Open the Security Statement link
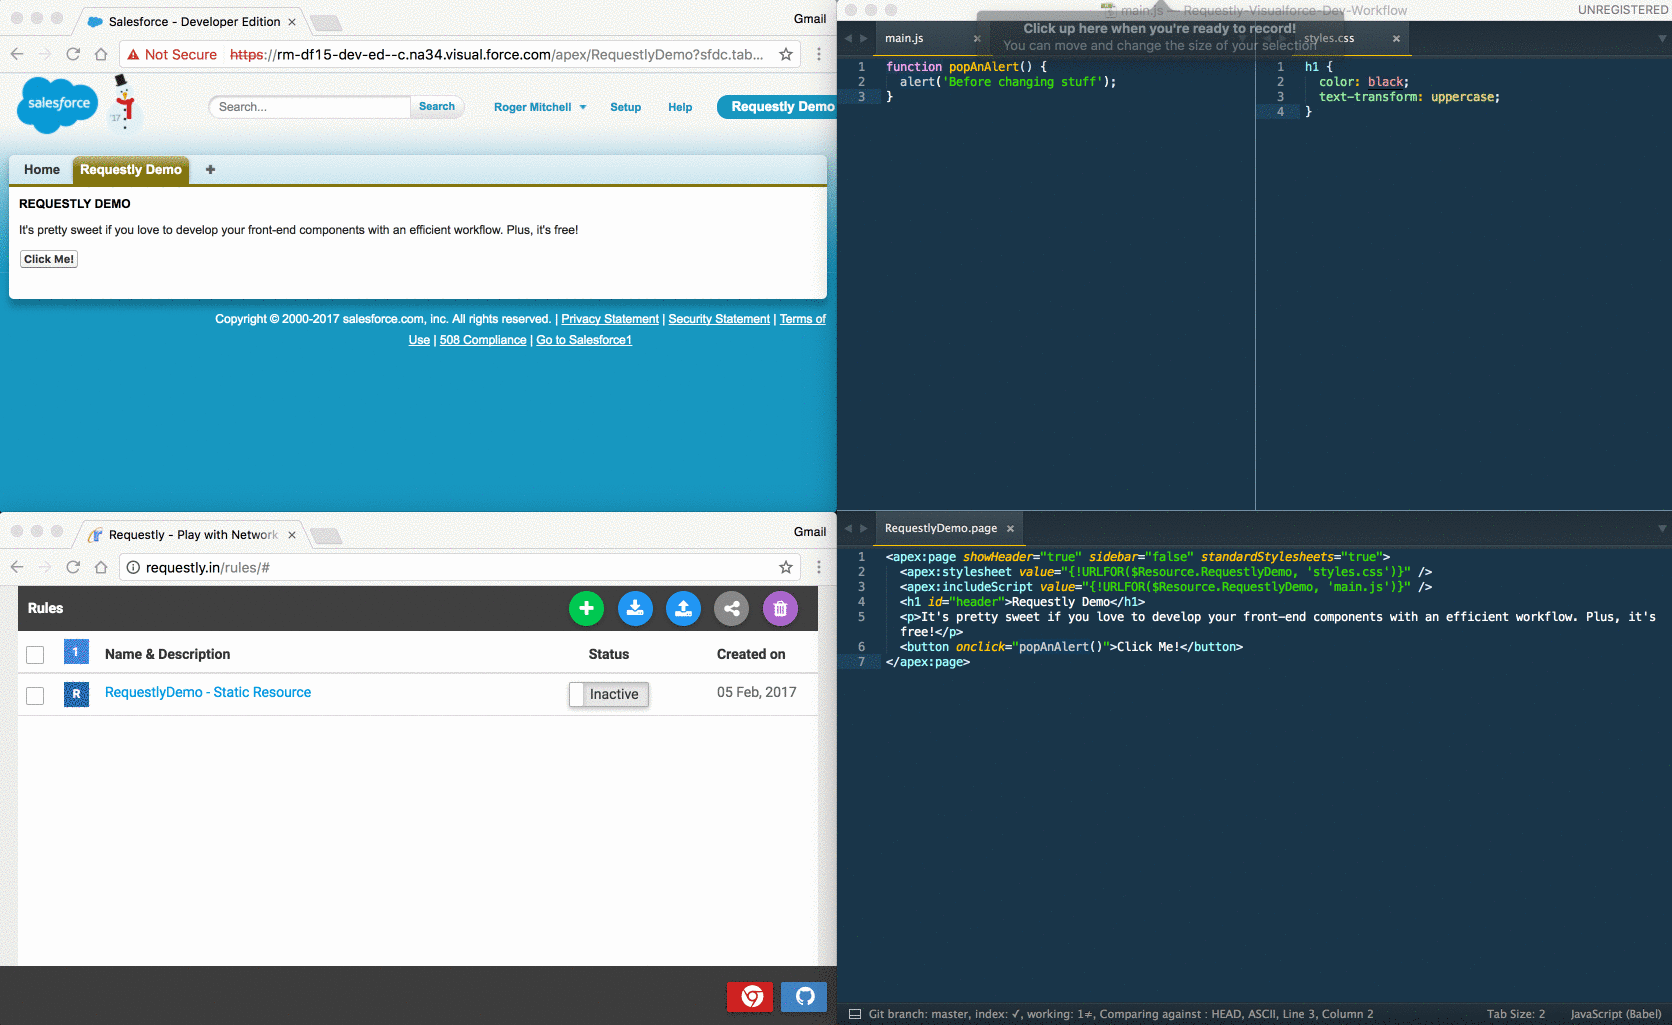 (719, 319)
